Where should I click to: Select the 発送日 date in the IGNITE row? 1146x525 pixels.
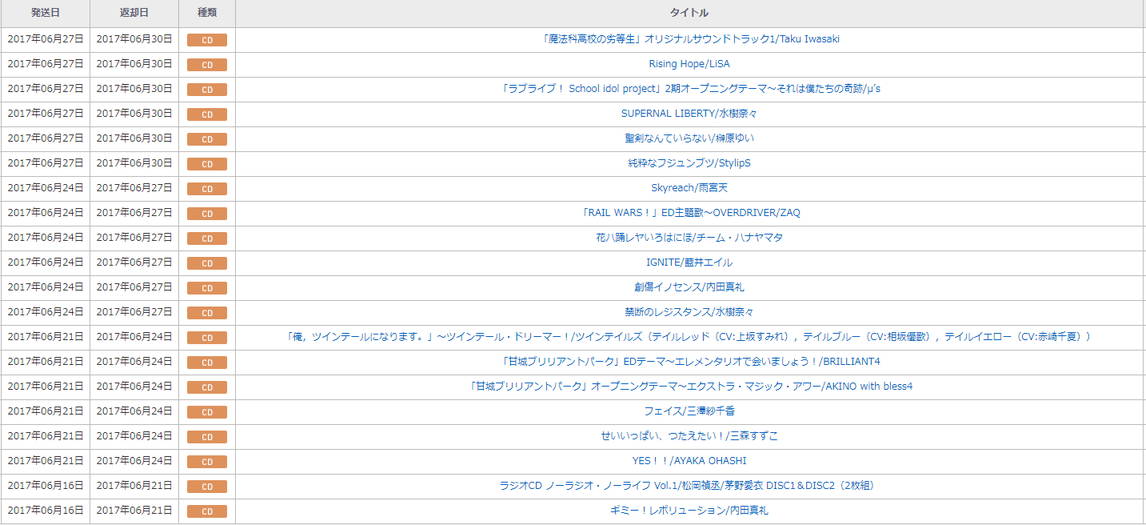tap(45, 262)
